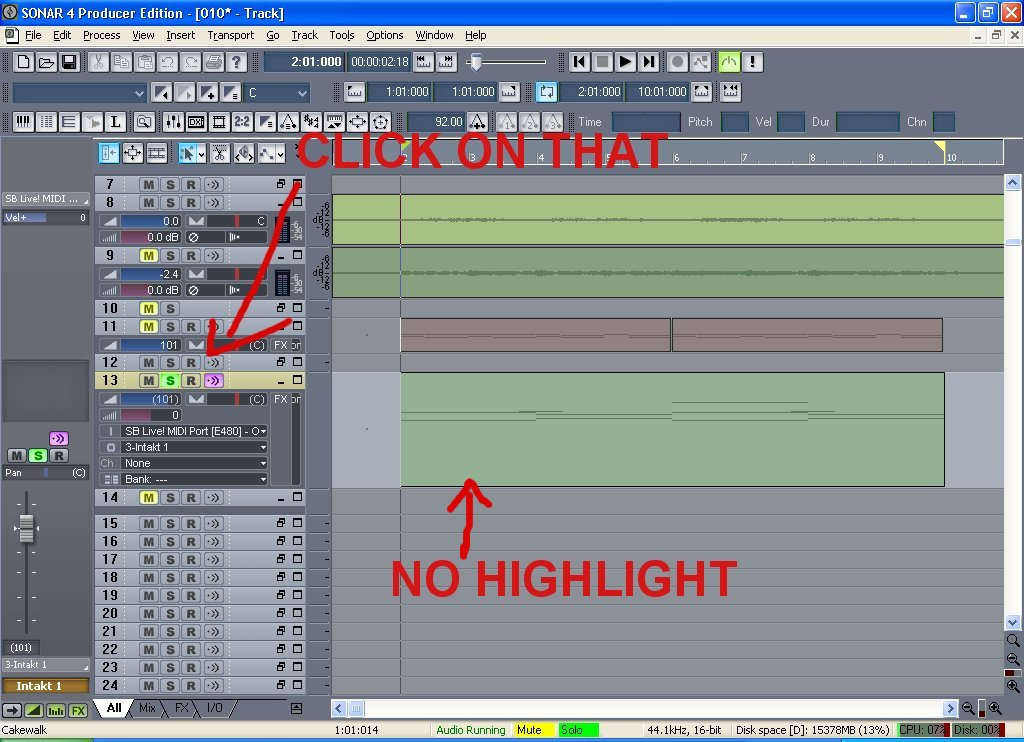Click the 3-Intakt 1 inspector output button
This screenshot has width=1024, height=742.
pos(46,665)
